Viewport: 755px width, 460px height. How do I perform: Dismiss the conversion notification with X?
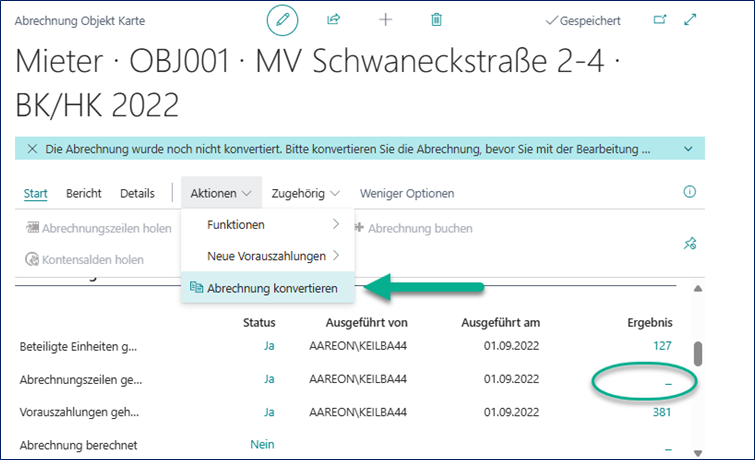click(32, 149)
